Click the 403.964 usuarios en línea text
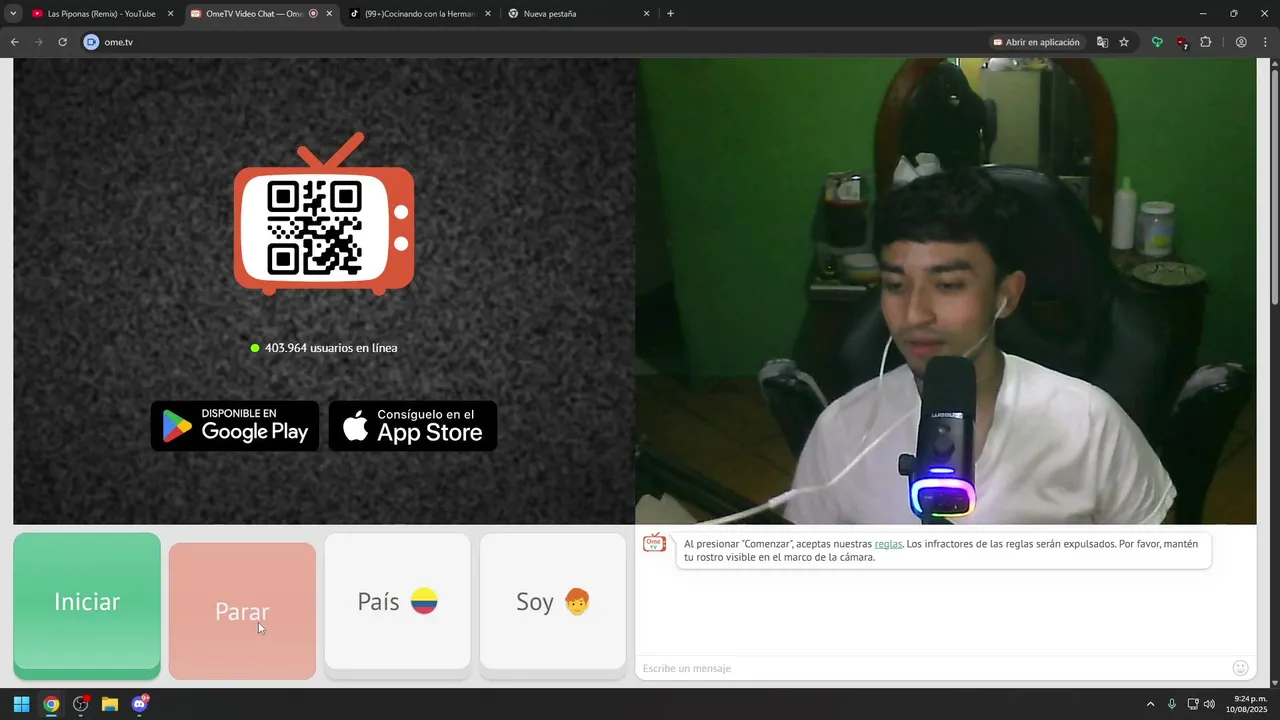 [331, 348]
